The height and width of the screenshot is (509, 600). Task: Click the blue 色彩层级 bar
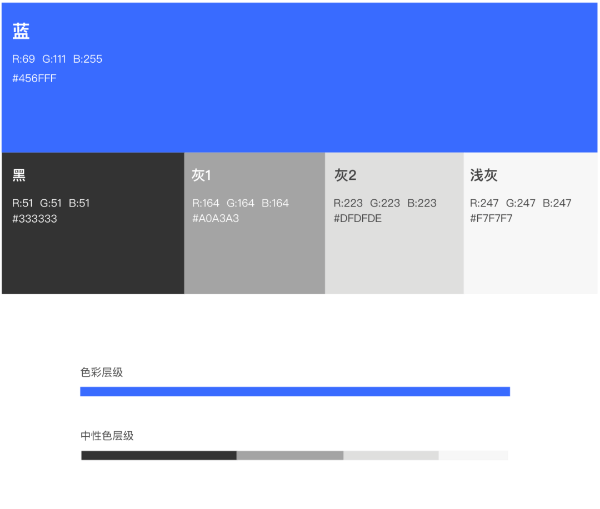(295, 392)
